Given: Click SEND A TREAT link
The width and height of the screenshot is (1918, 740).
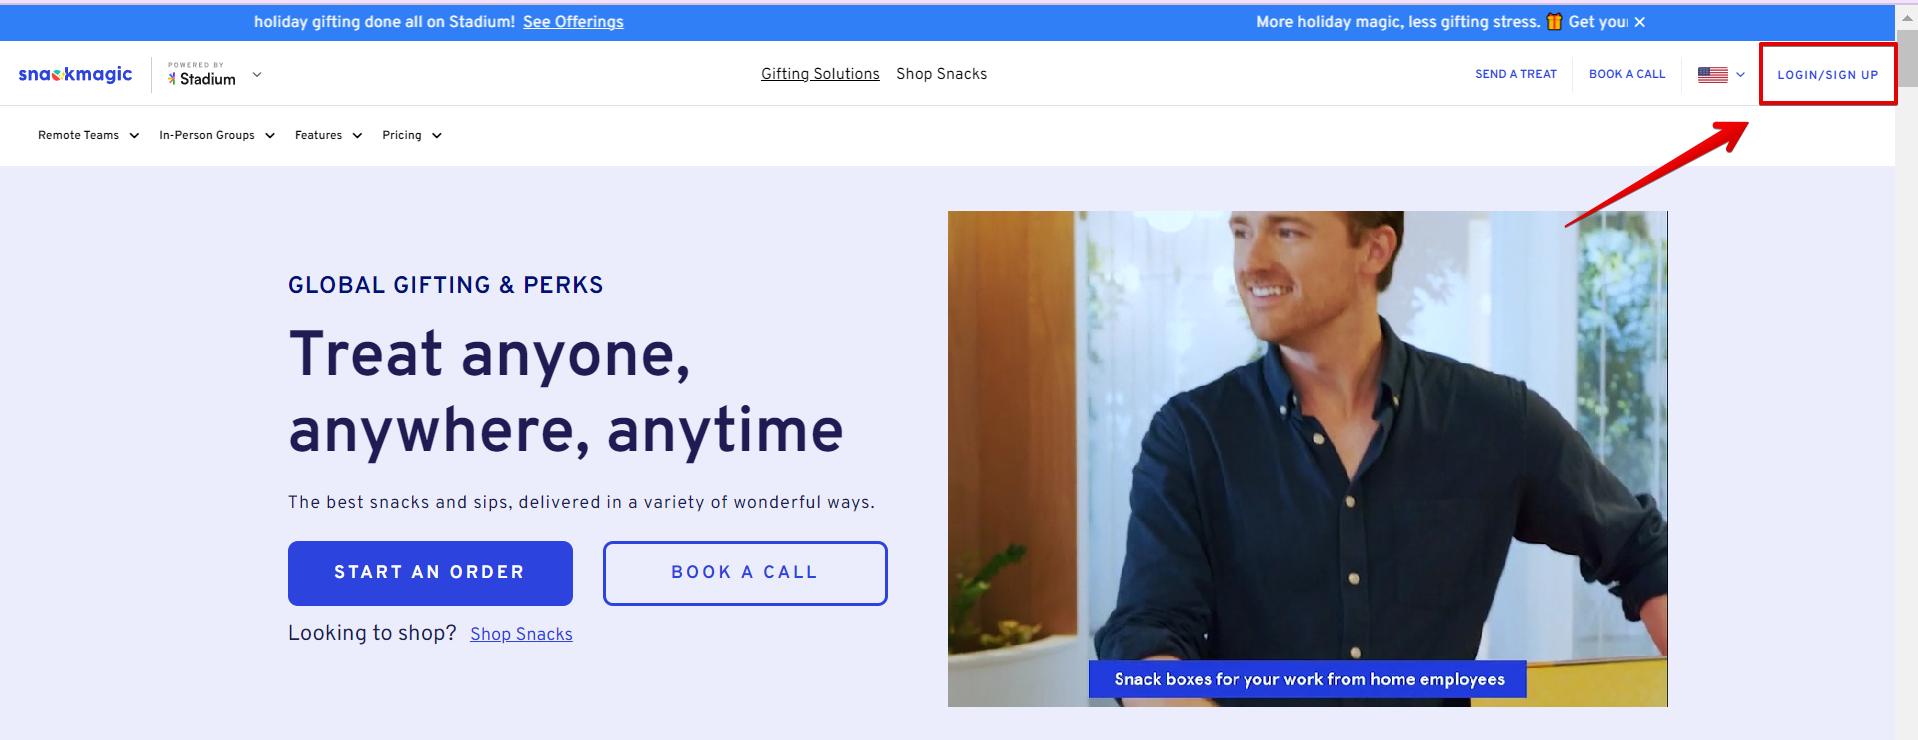Looking at the screenshot, I should pos(1516,74).
